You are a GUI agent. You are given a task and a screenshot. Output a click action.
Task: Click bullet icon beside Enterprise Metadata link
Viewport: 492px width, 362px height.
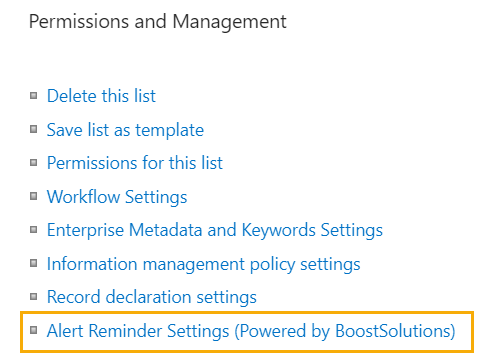pyautogui.click(x=33, y=230)
